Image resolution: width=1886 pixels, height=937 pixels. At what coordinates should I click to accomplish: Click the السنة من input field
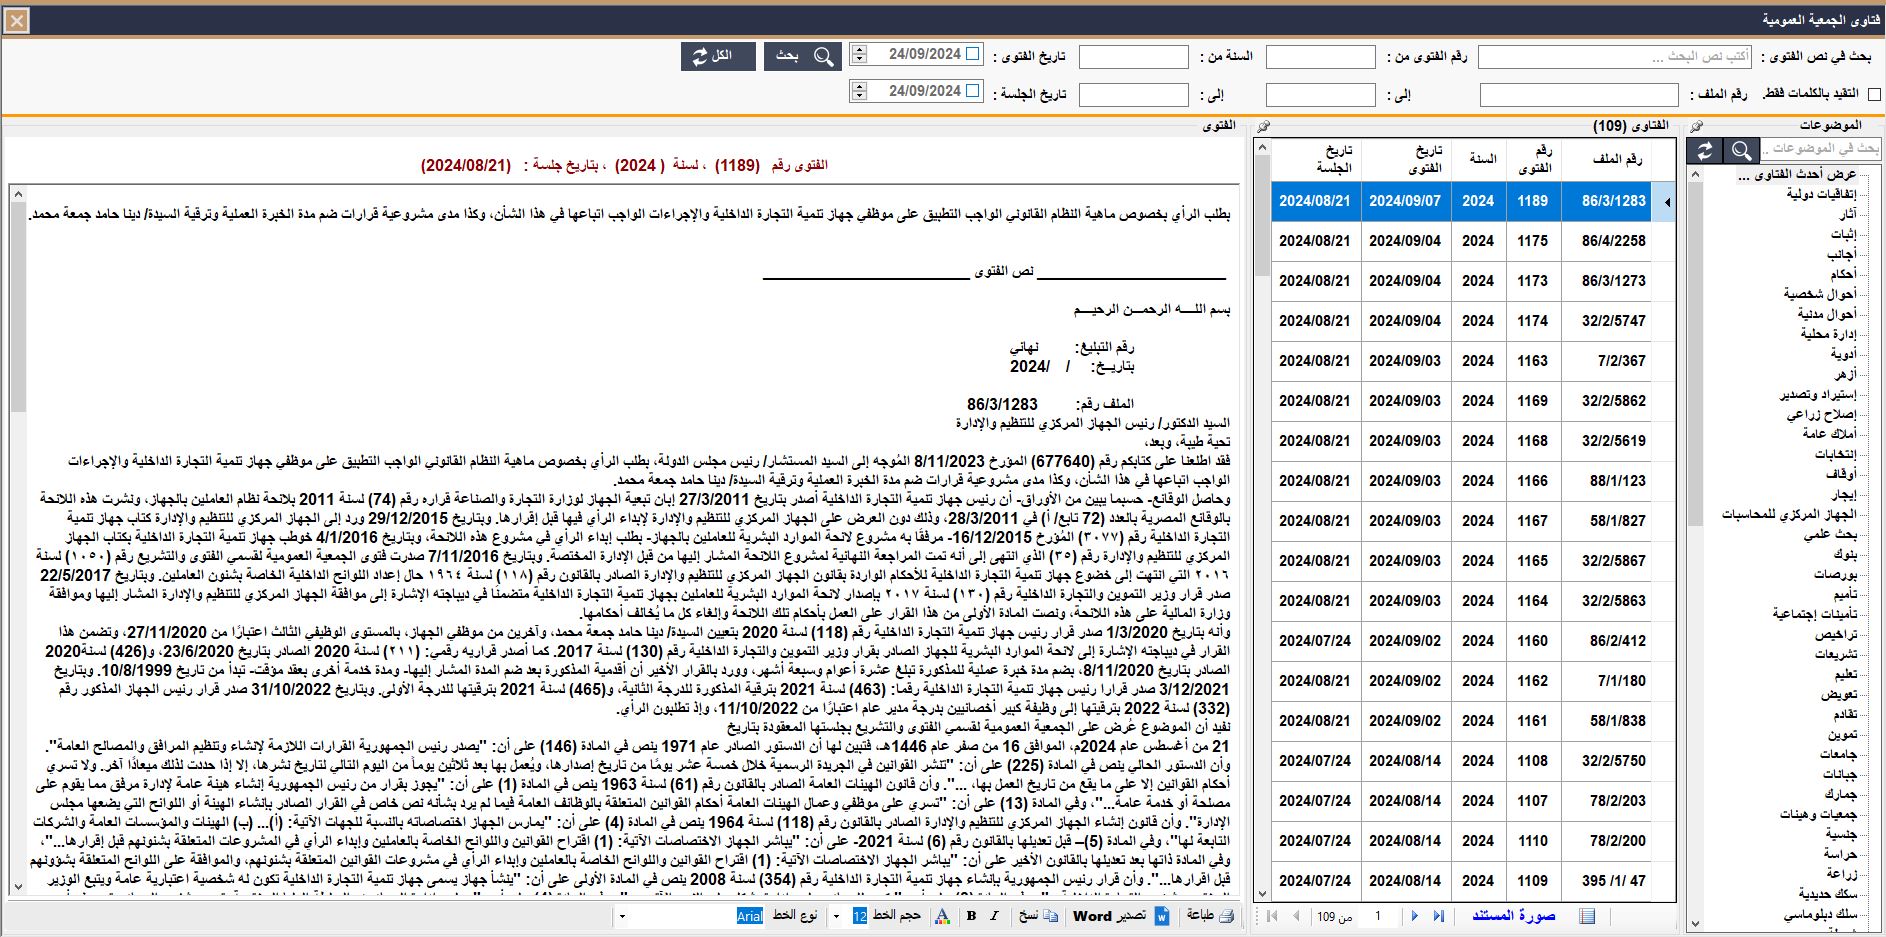tap(1133, 57)
